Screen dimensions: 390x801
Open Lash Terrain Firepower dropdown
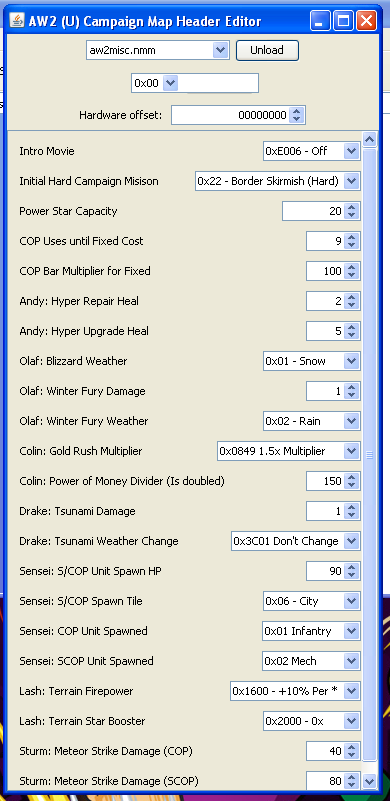point(351,691)
